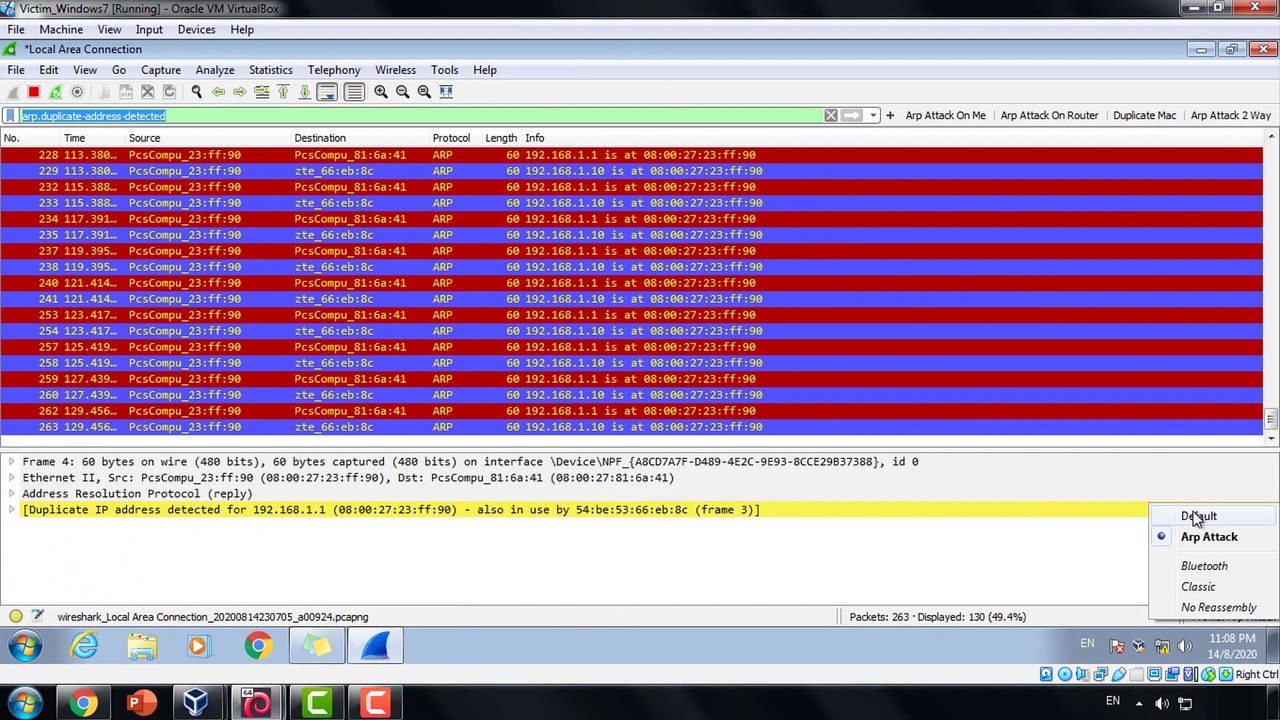The height and width of the screenshot is (720, 1280).
Task: Select the Bluetooth profile
Action: (x=1204, y=566)
